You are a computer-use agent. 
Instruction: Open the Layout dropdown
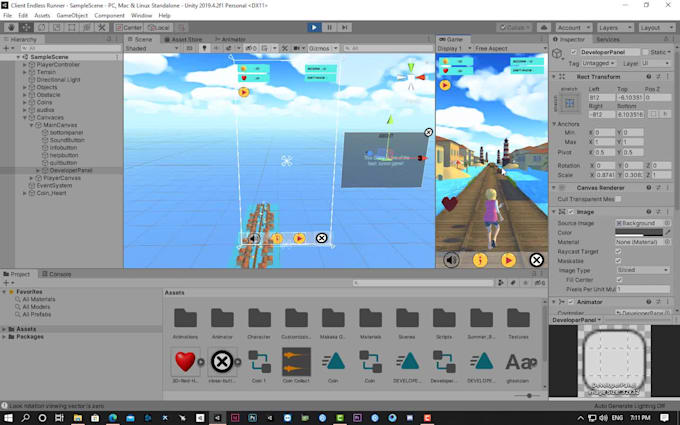click(655, 28)
